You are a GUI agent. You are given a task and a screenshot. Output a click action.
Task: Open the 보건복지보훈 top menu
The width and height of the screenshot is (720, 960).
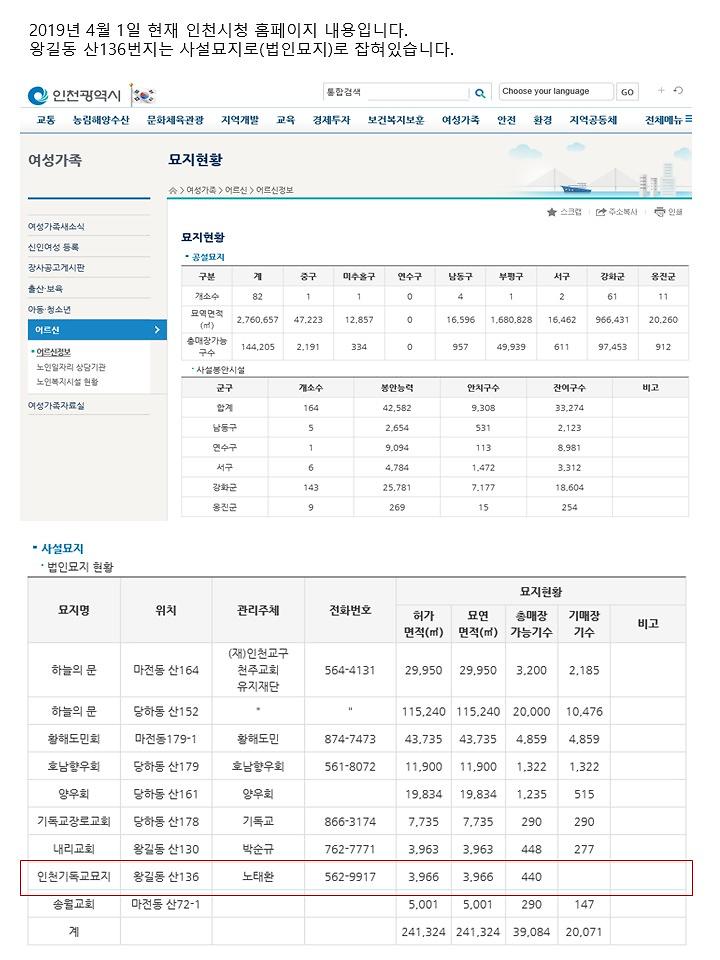(396, 120)
